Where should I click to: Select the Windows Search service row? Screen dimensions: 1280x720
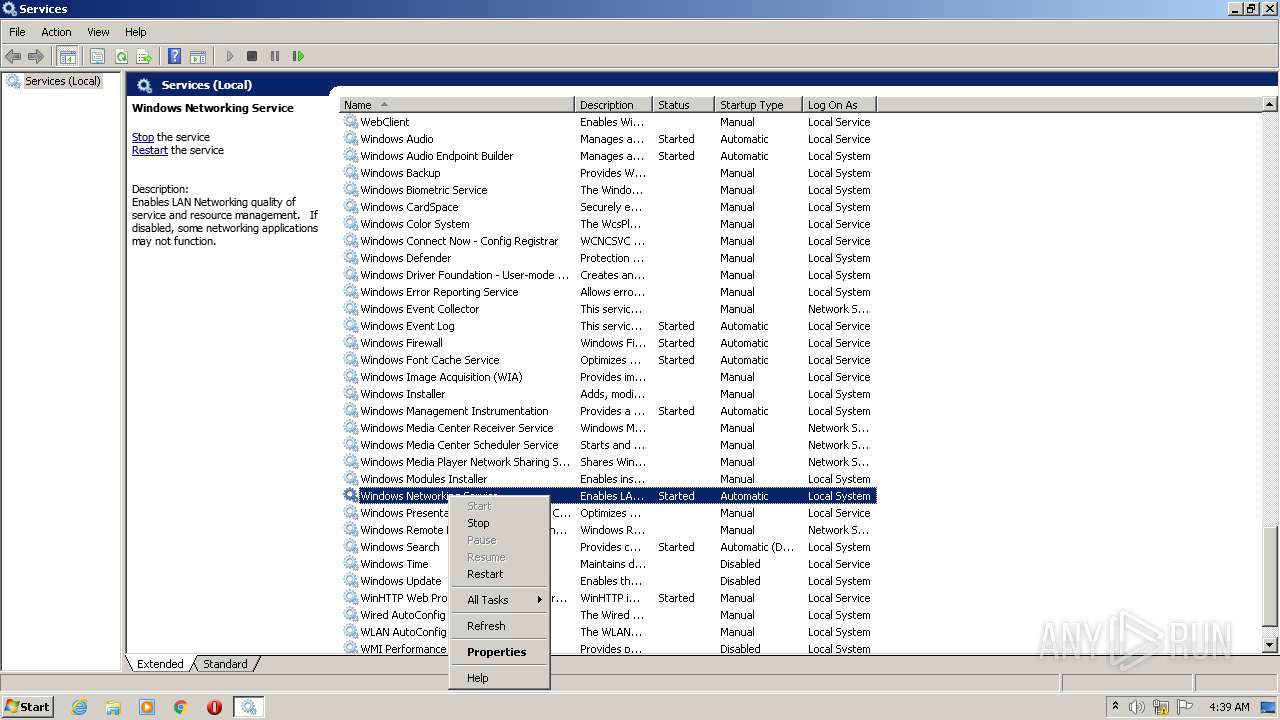click(x=608, y=547)
